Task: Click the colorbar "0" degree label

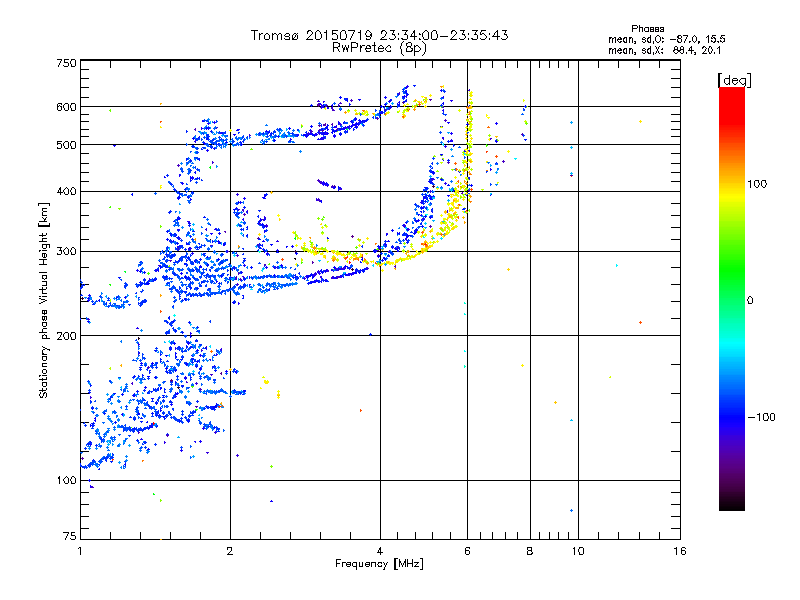Action: pos(750,300)
